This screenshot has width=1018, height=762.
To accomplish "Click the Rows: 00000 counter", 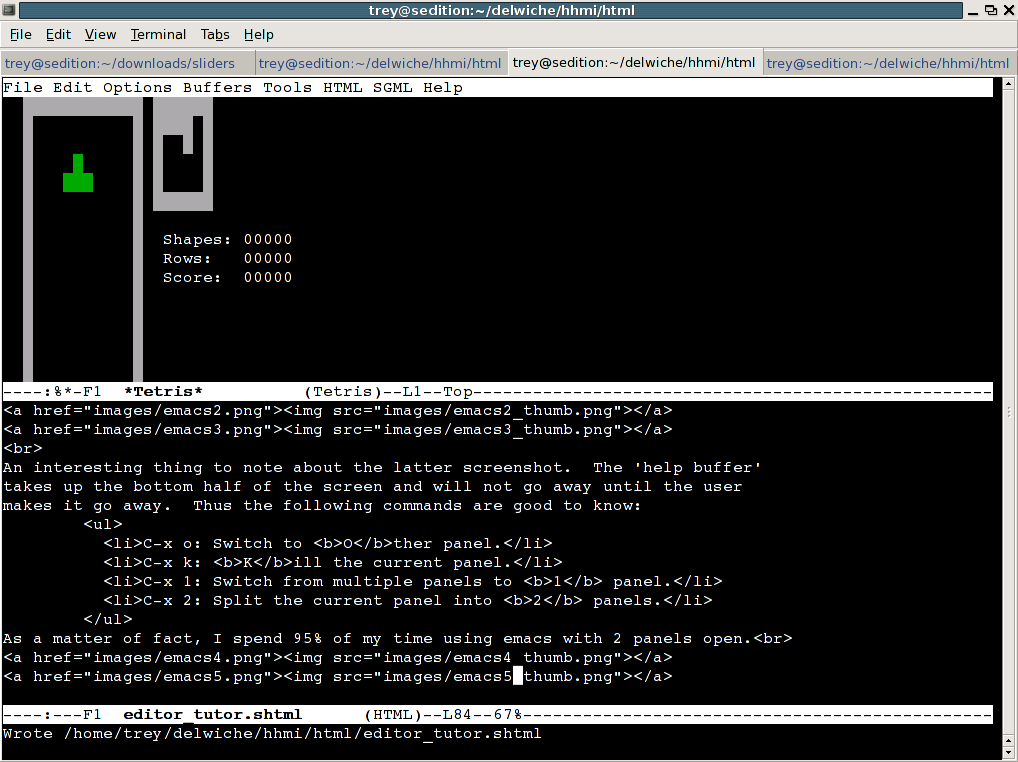I will click(x=227, y=258).
